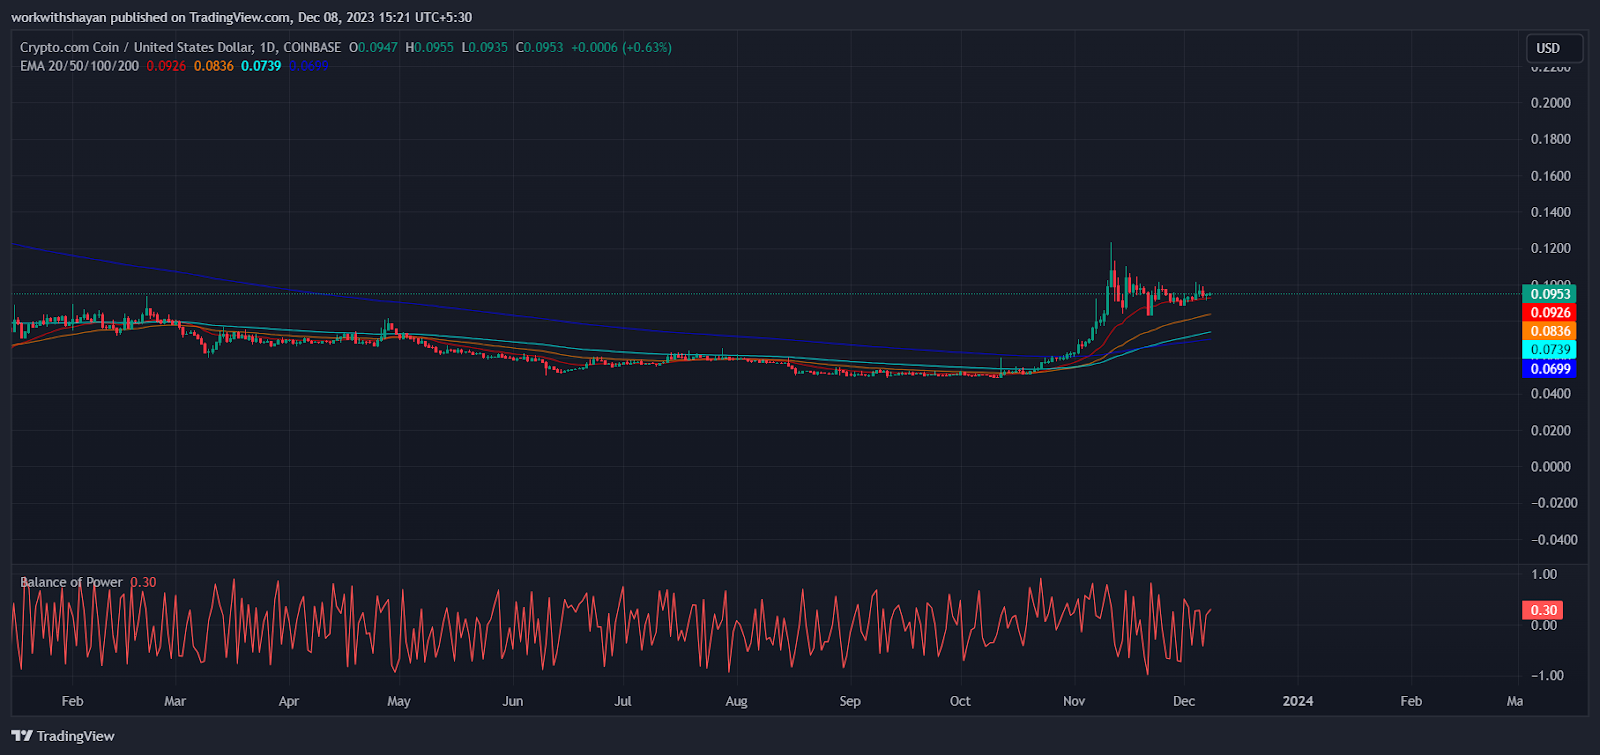Screen dimensions: 1600x755
Task: Click the −1.00 Balance of Power scale label
Action: [1547, 676]
